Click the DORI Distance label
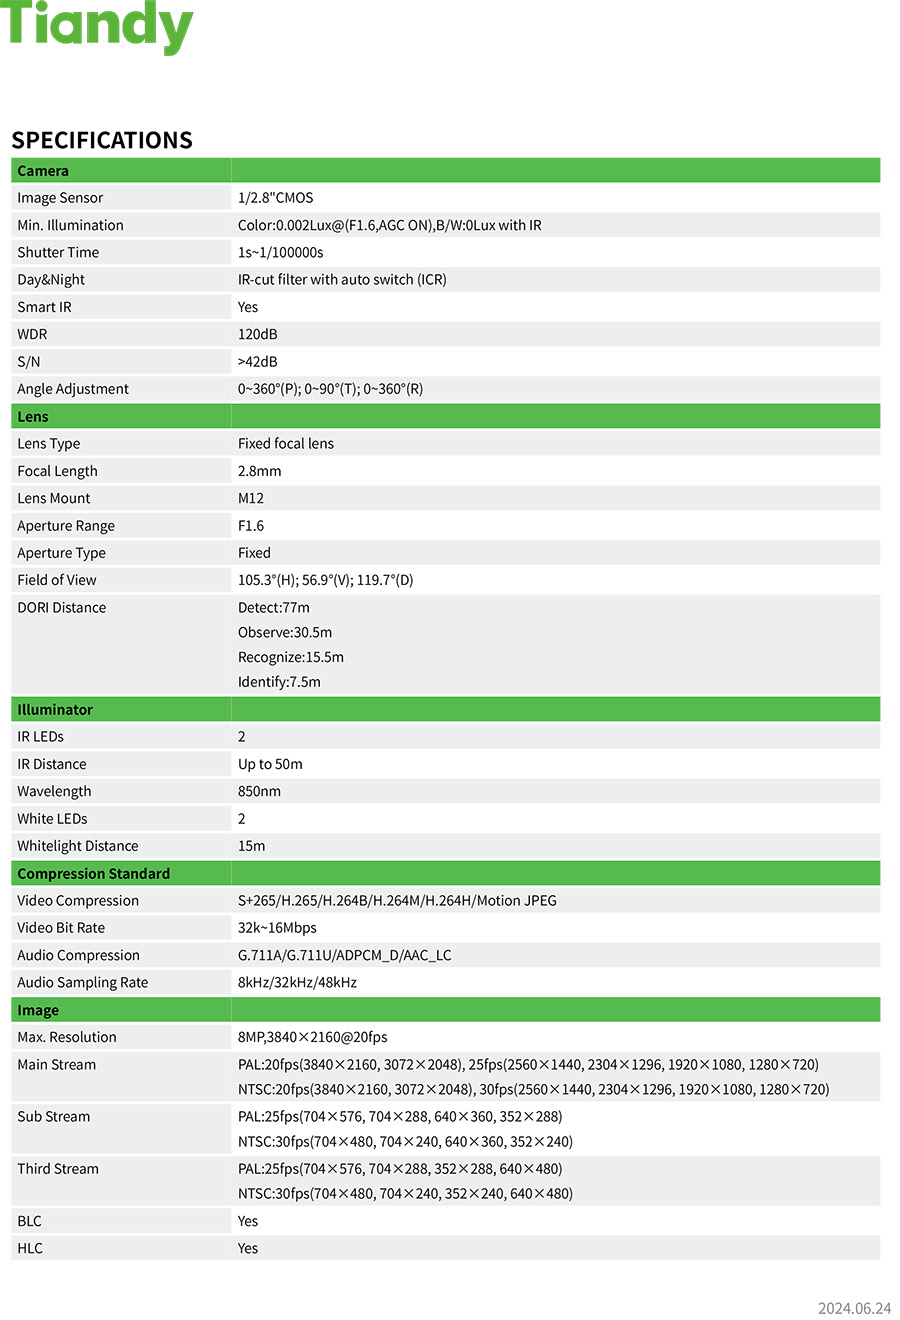Screen dimensions: 900x1320 (x=62, y=608)
